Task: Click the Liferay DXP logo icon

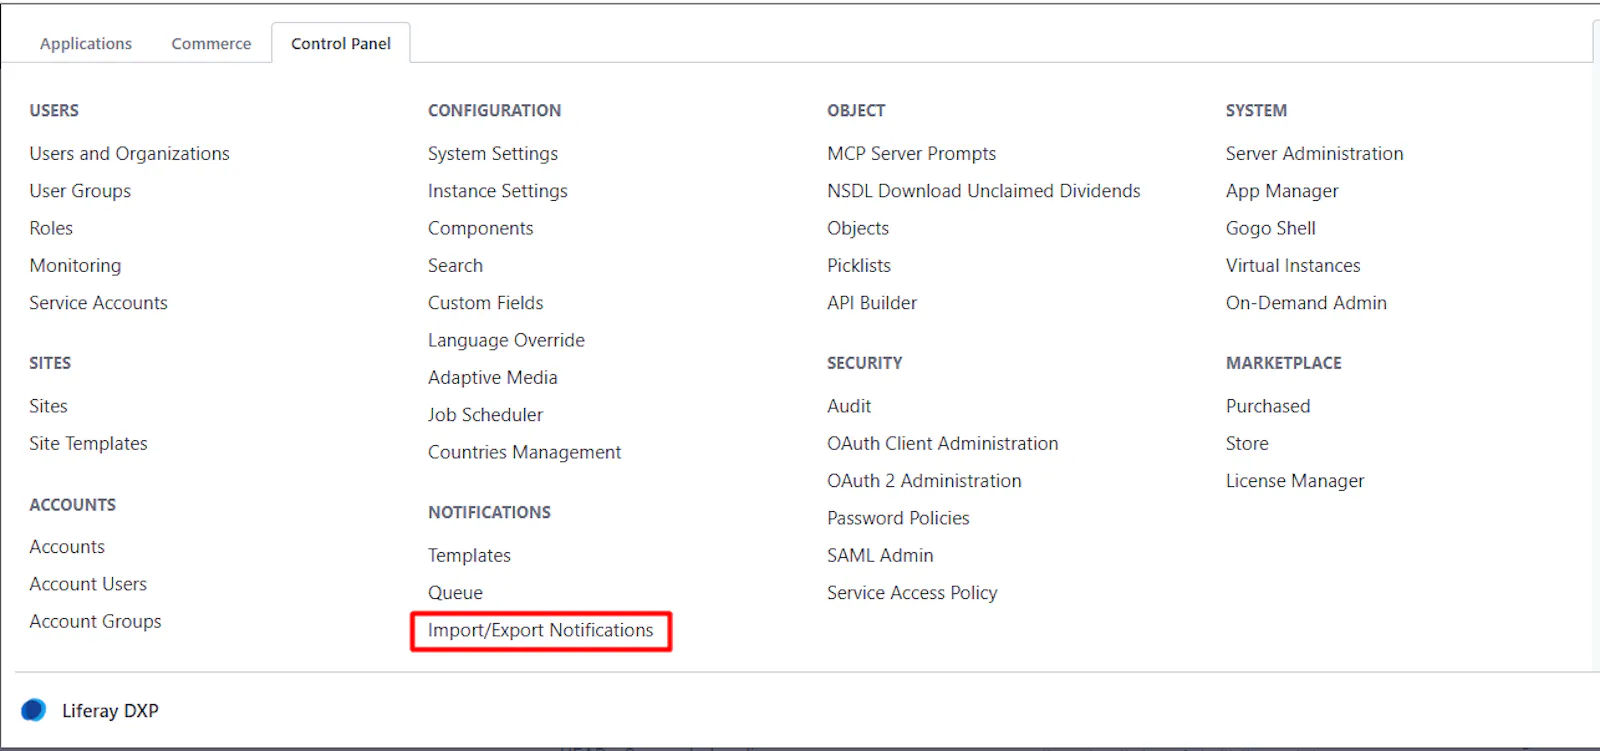Action: (34, 710)
